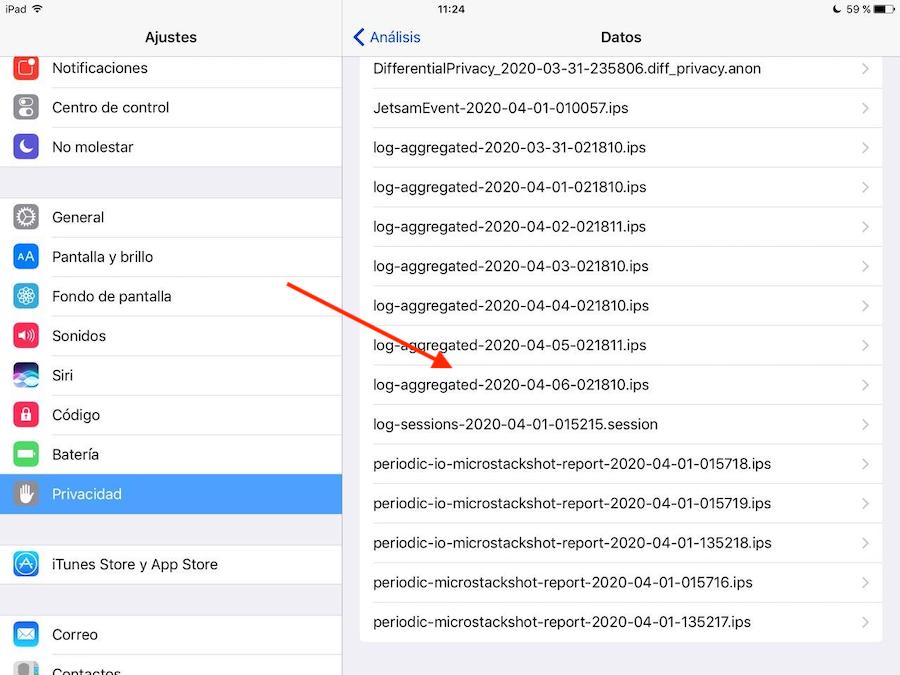
Task: Open Centro de control settings
Action: (170, 107)
